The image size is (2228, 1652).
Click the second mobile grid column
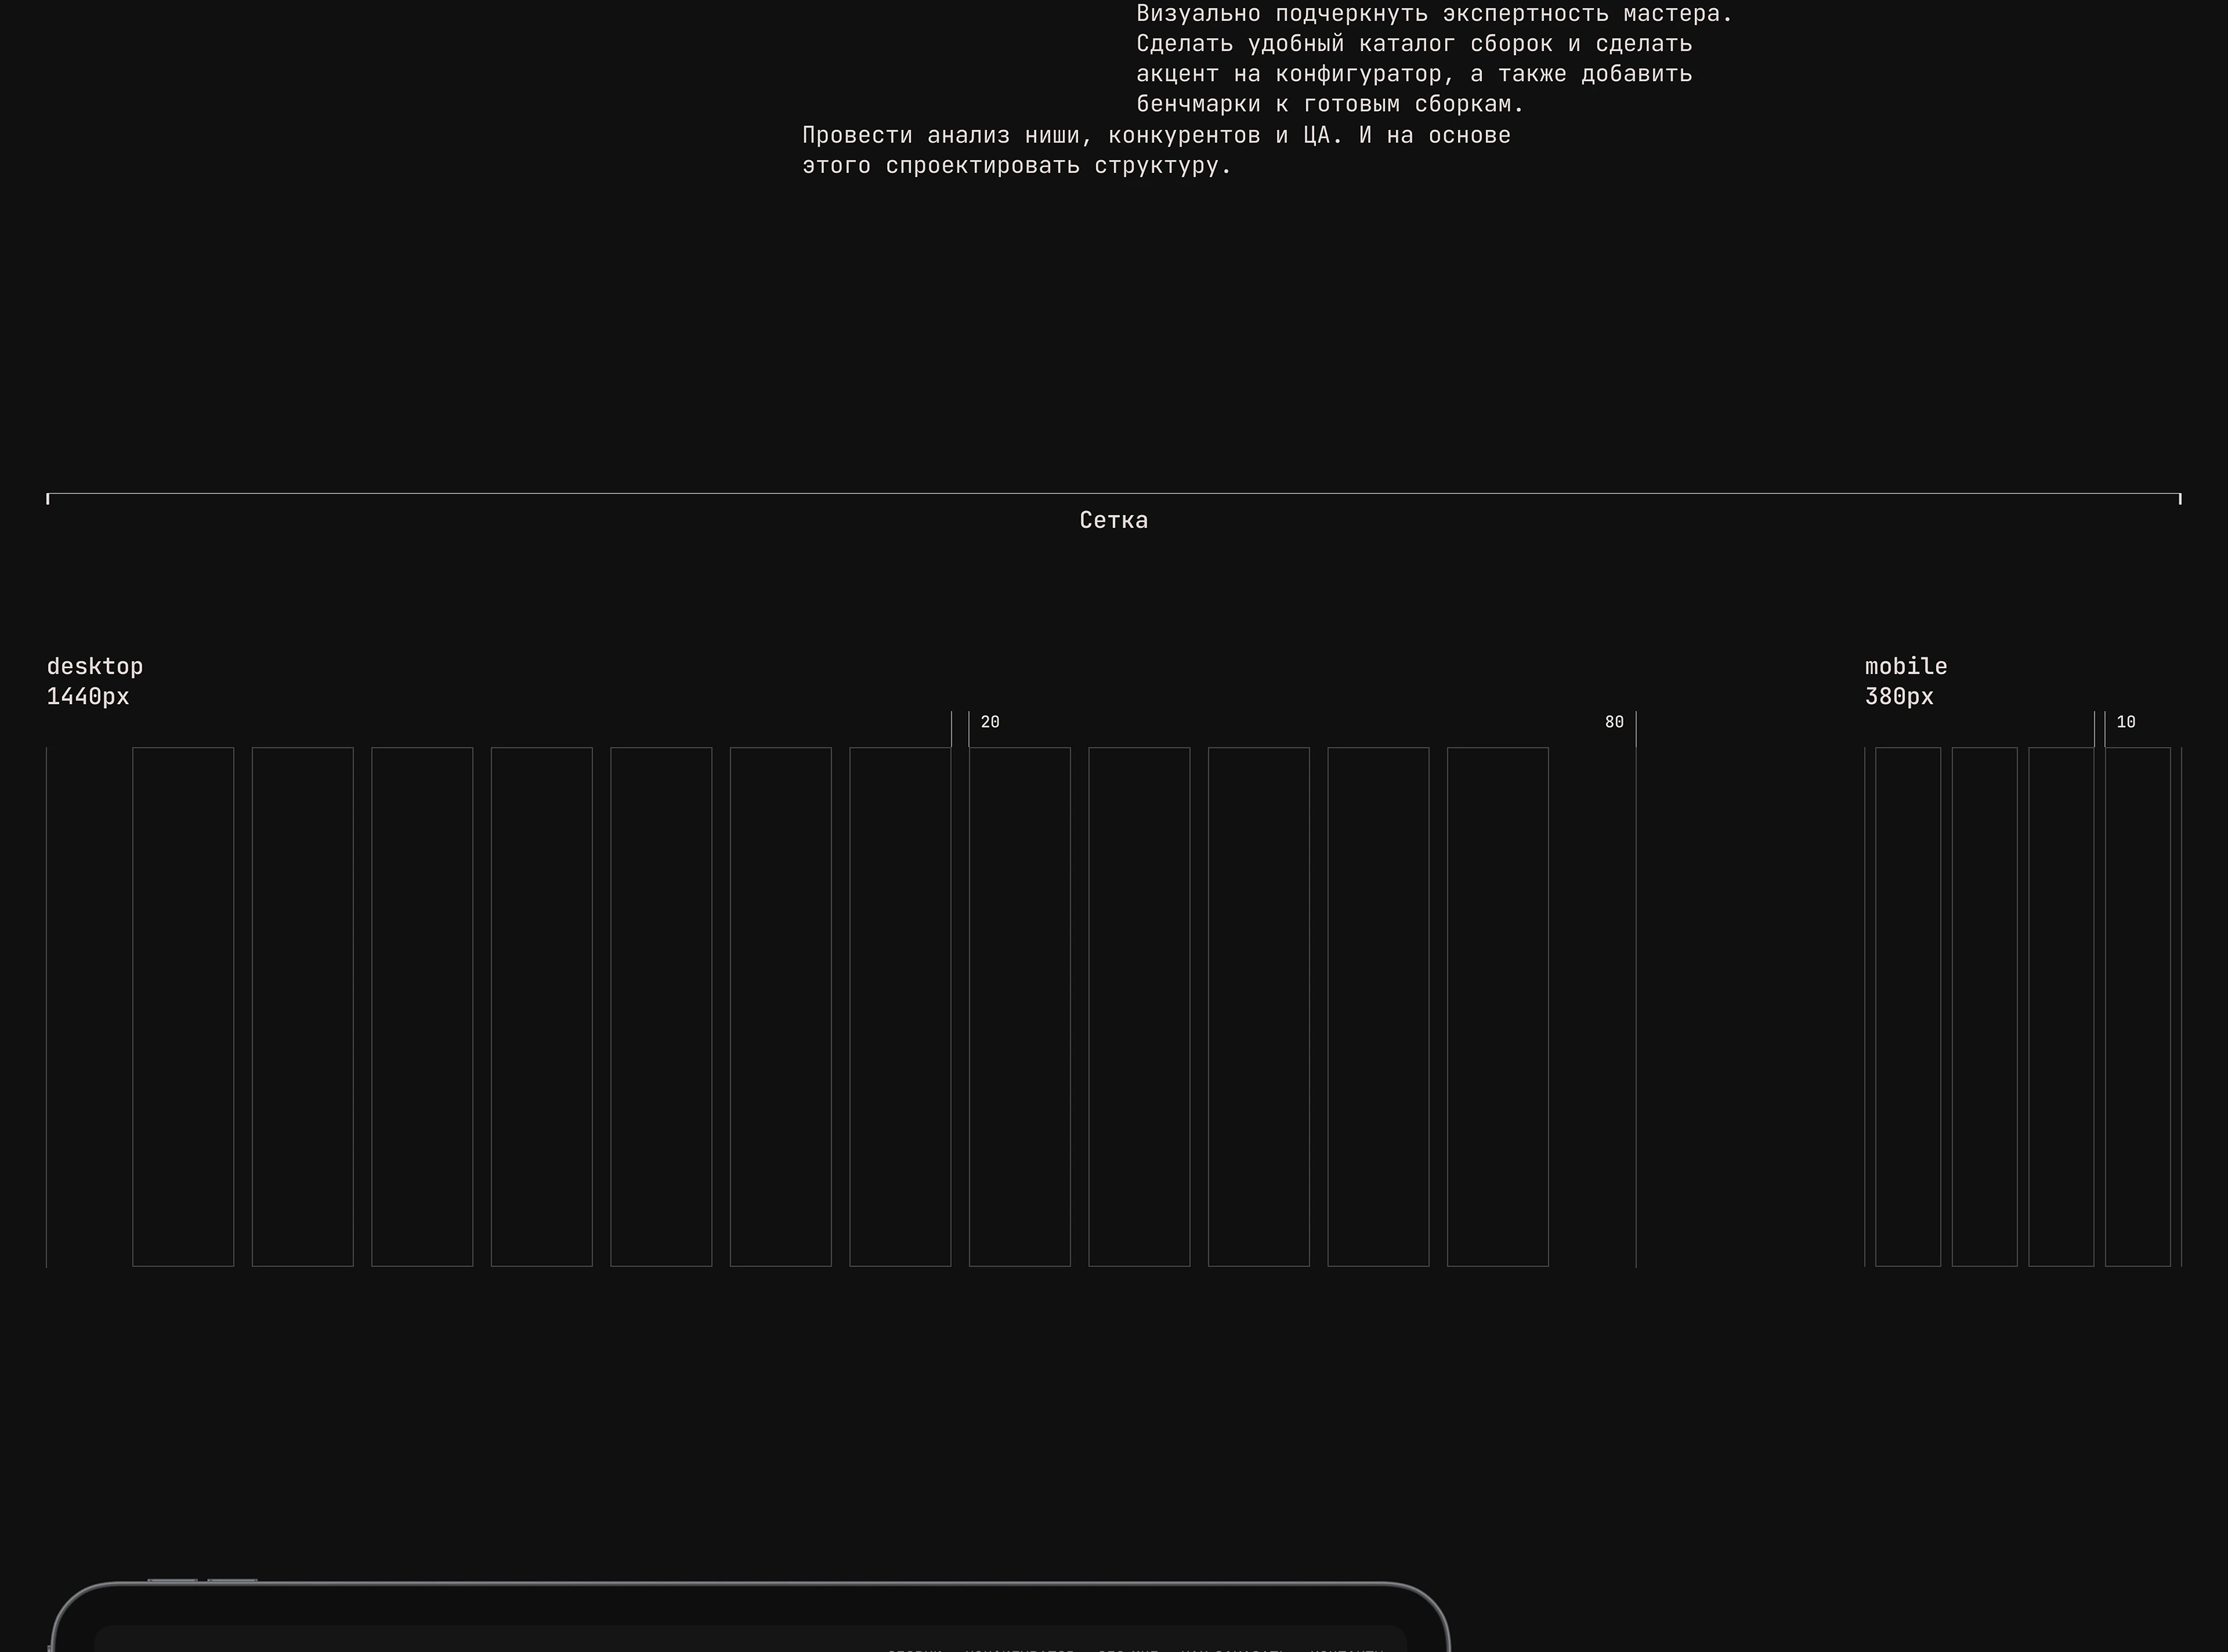click(x=1984, y=1006)
